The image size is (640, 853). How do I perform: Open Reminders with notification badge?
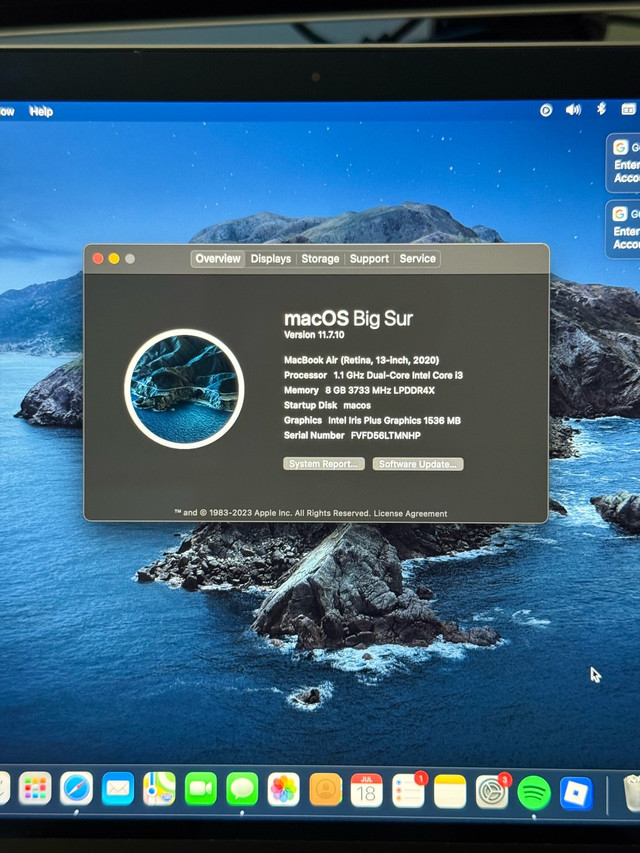coord(408,790)
